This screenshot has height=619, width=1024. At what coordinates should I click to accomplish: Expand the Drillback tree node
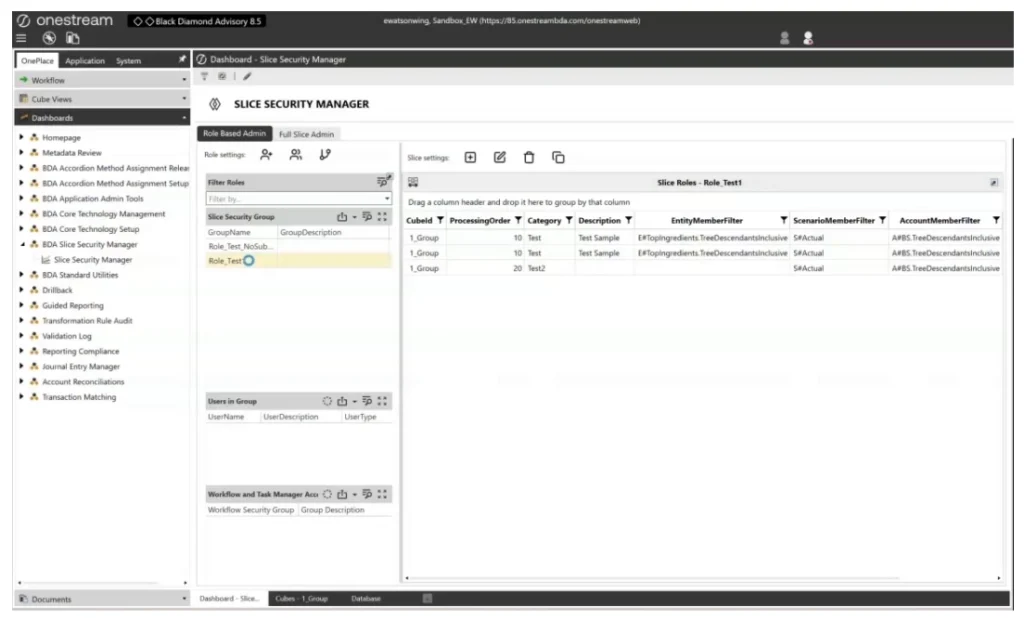[21, 290]
